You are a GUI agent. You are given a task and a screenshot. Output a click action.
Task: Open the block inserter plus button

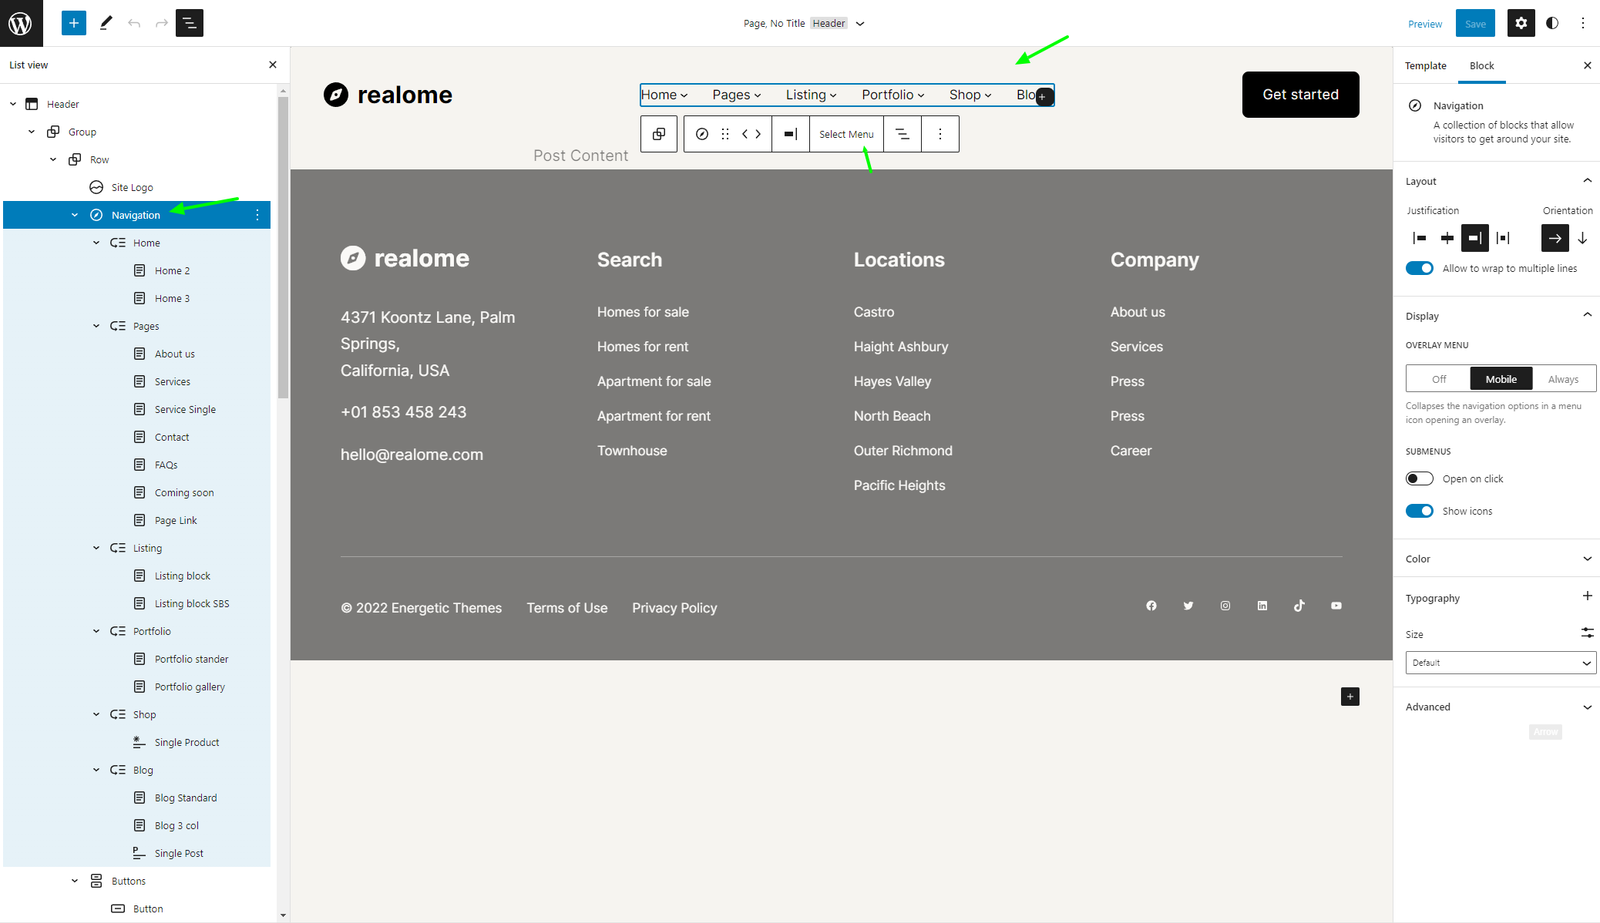pyautogui.click(x=74, y=23)
